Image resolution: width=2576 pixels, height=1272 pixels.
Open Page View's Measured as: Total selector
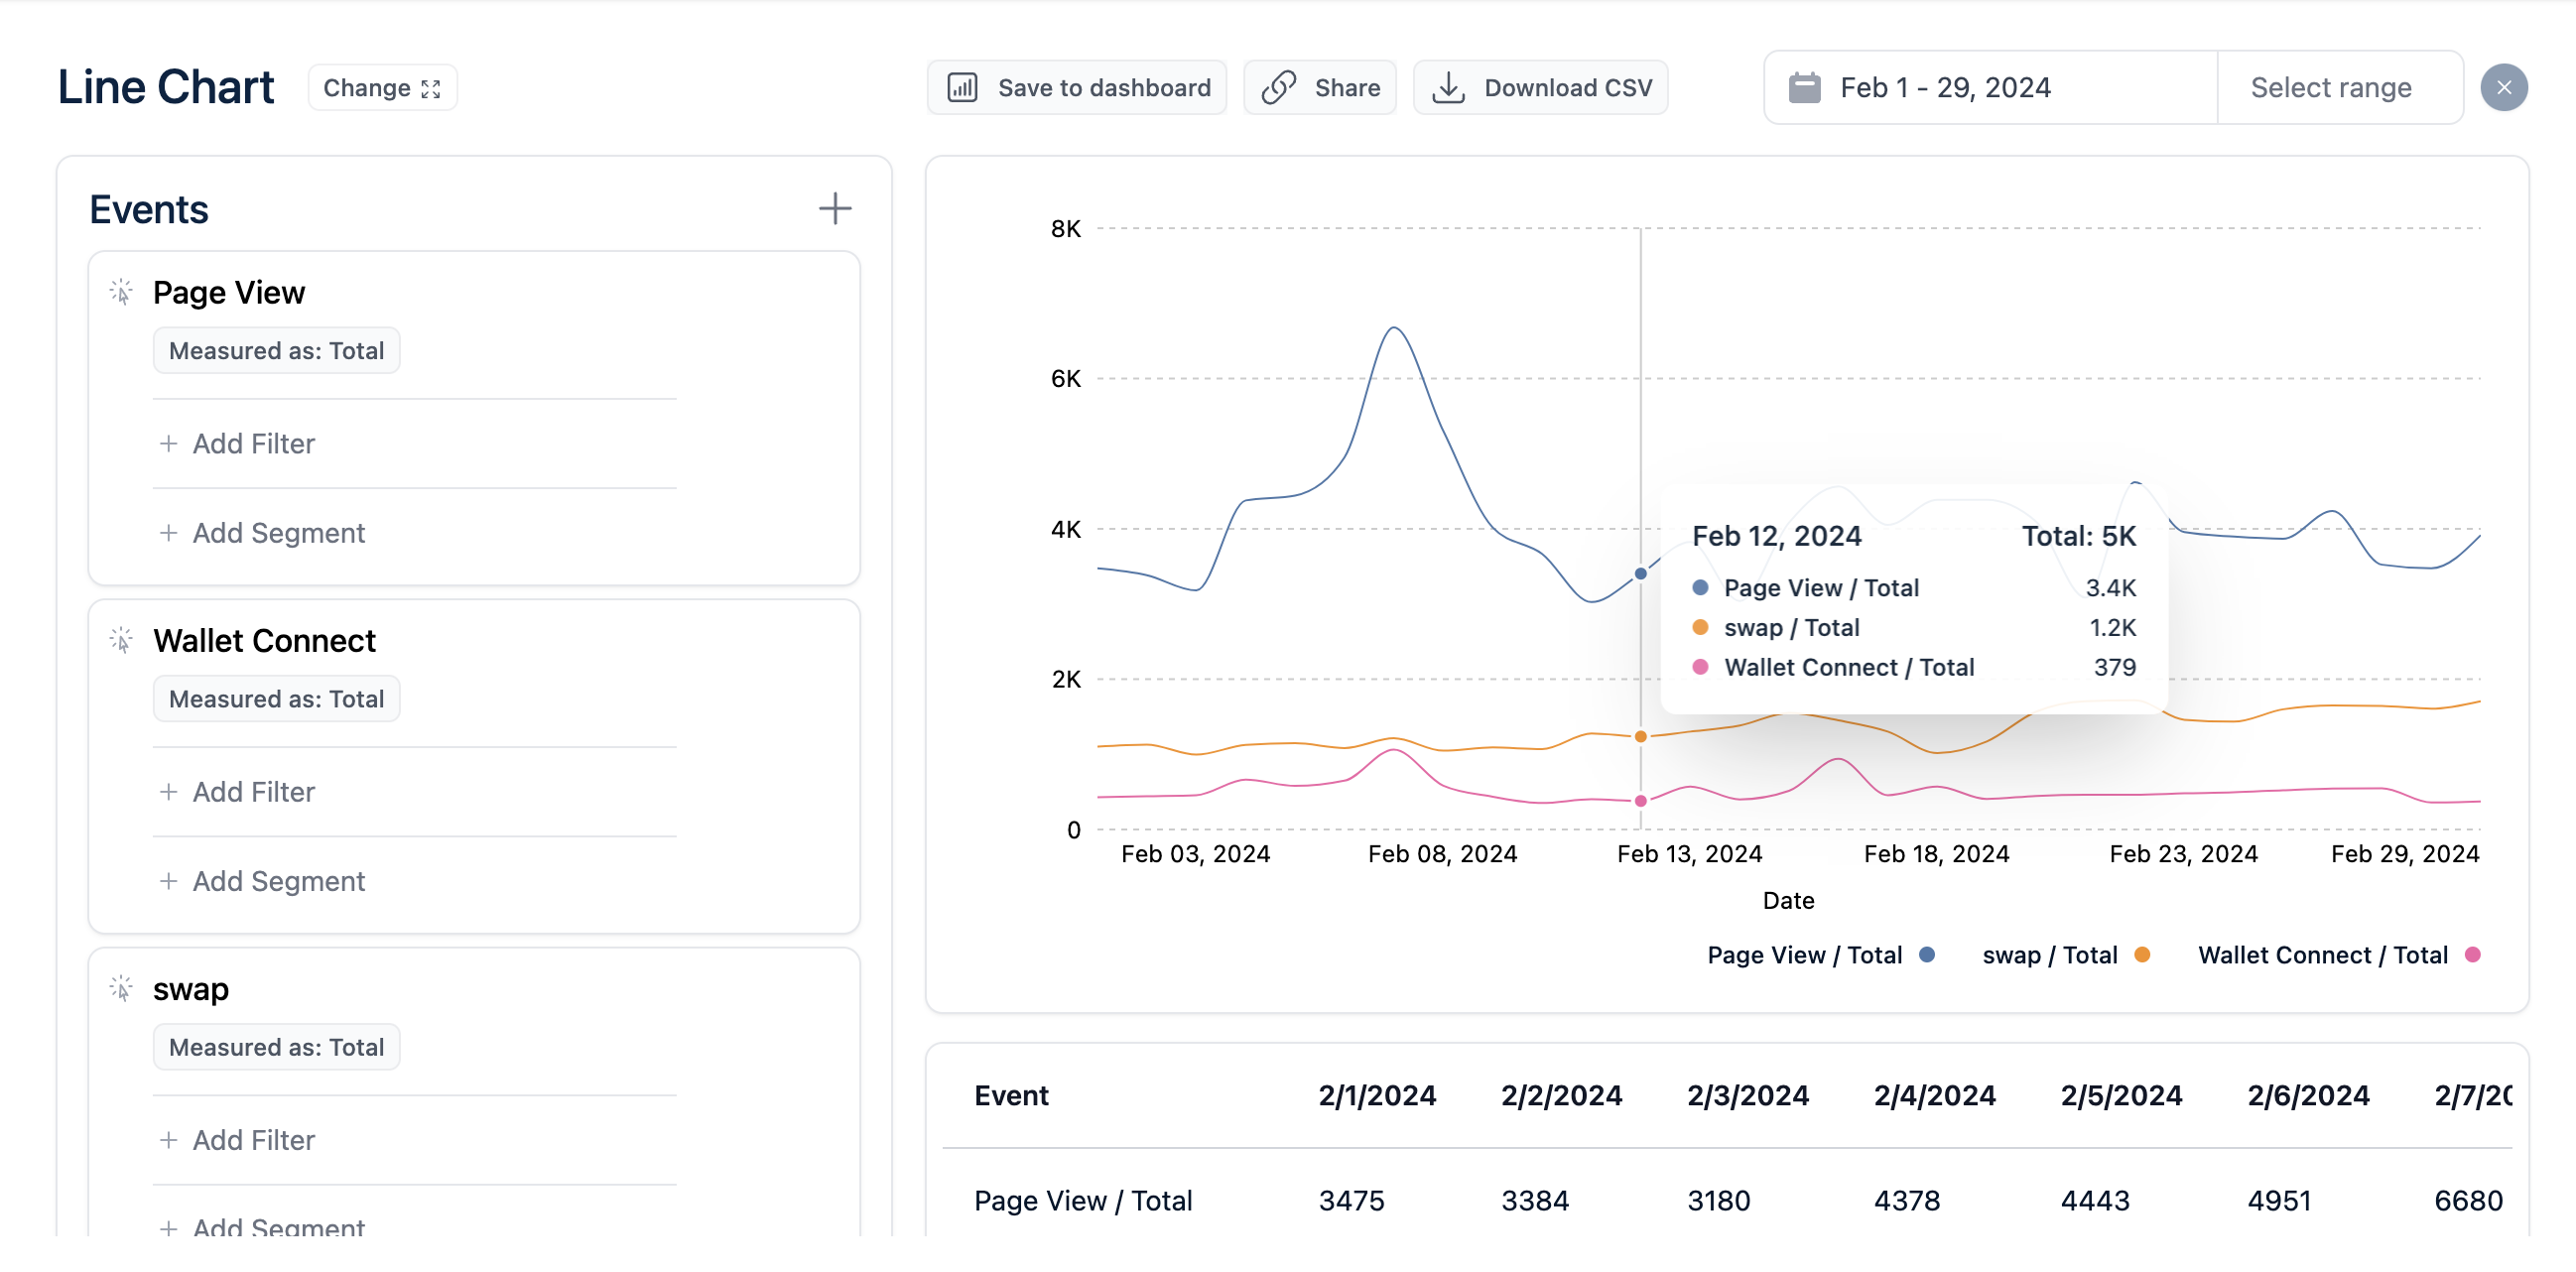(276, 351)
